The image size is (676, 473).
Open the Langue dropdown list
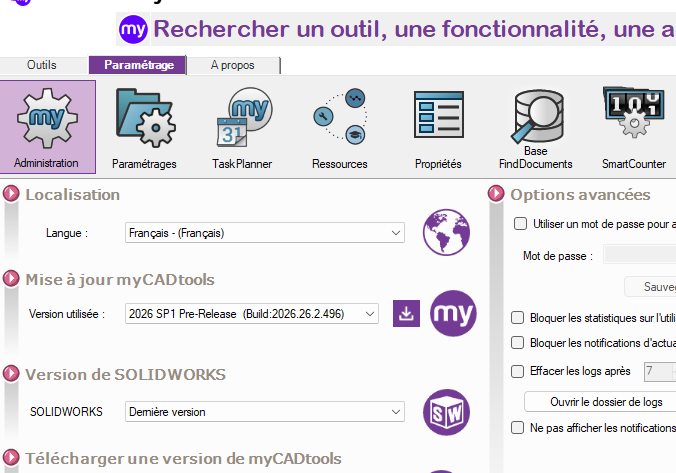(x=264, y=233)
